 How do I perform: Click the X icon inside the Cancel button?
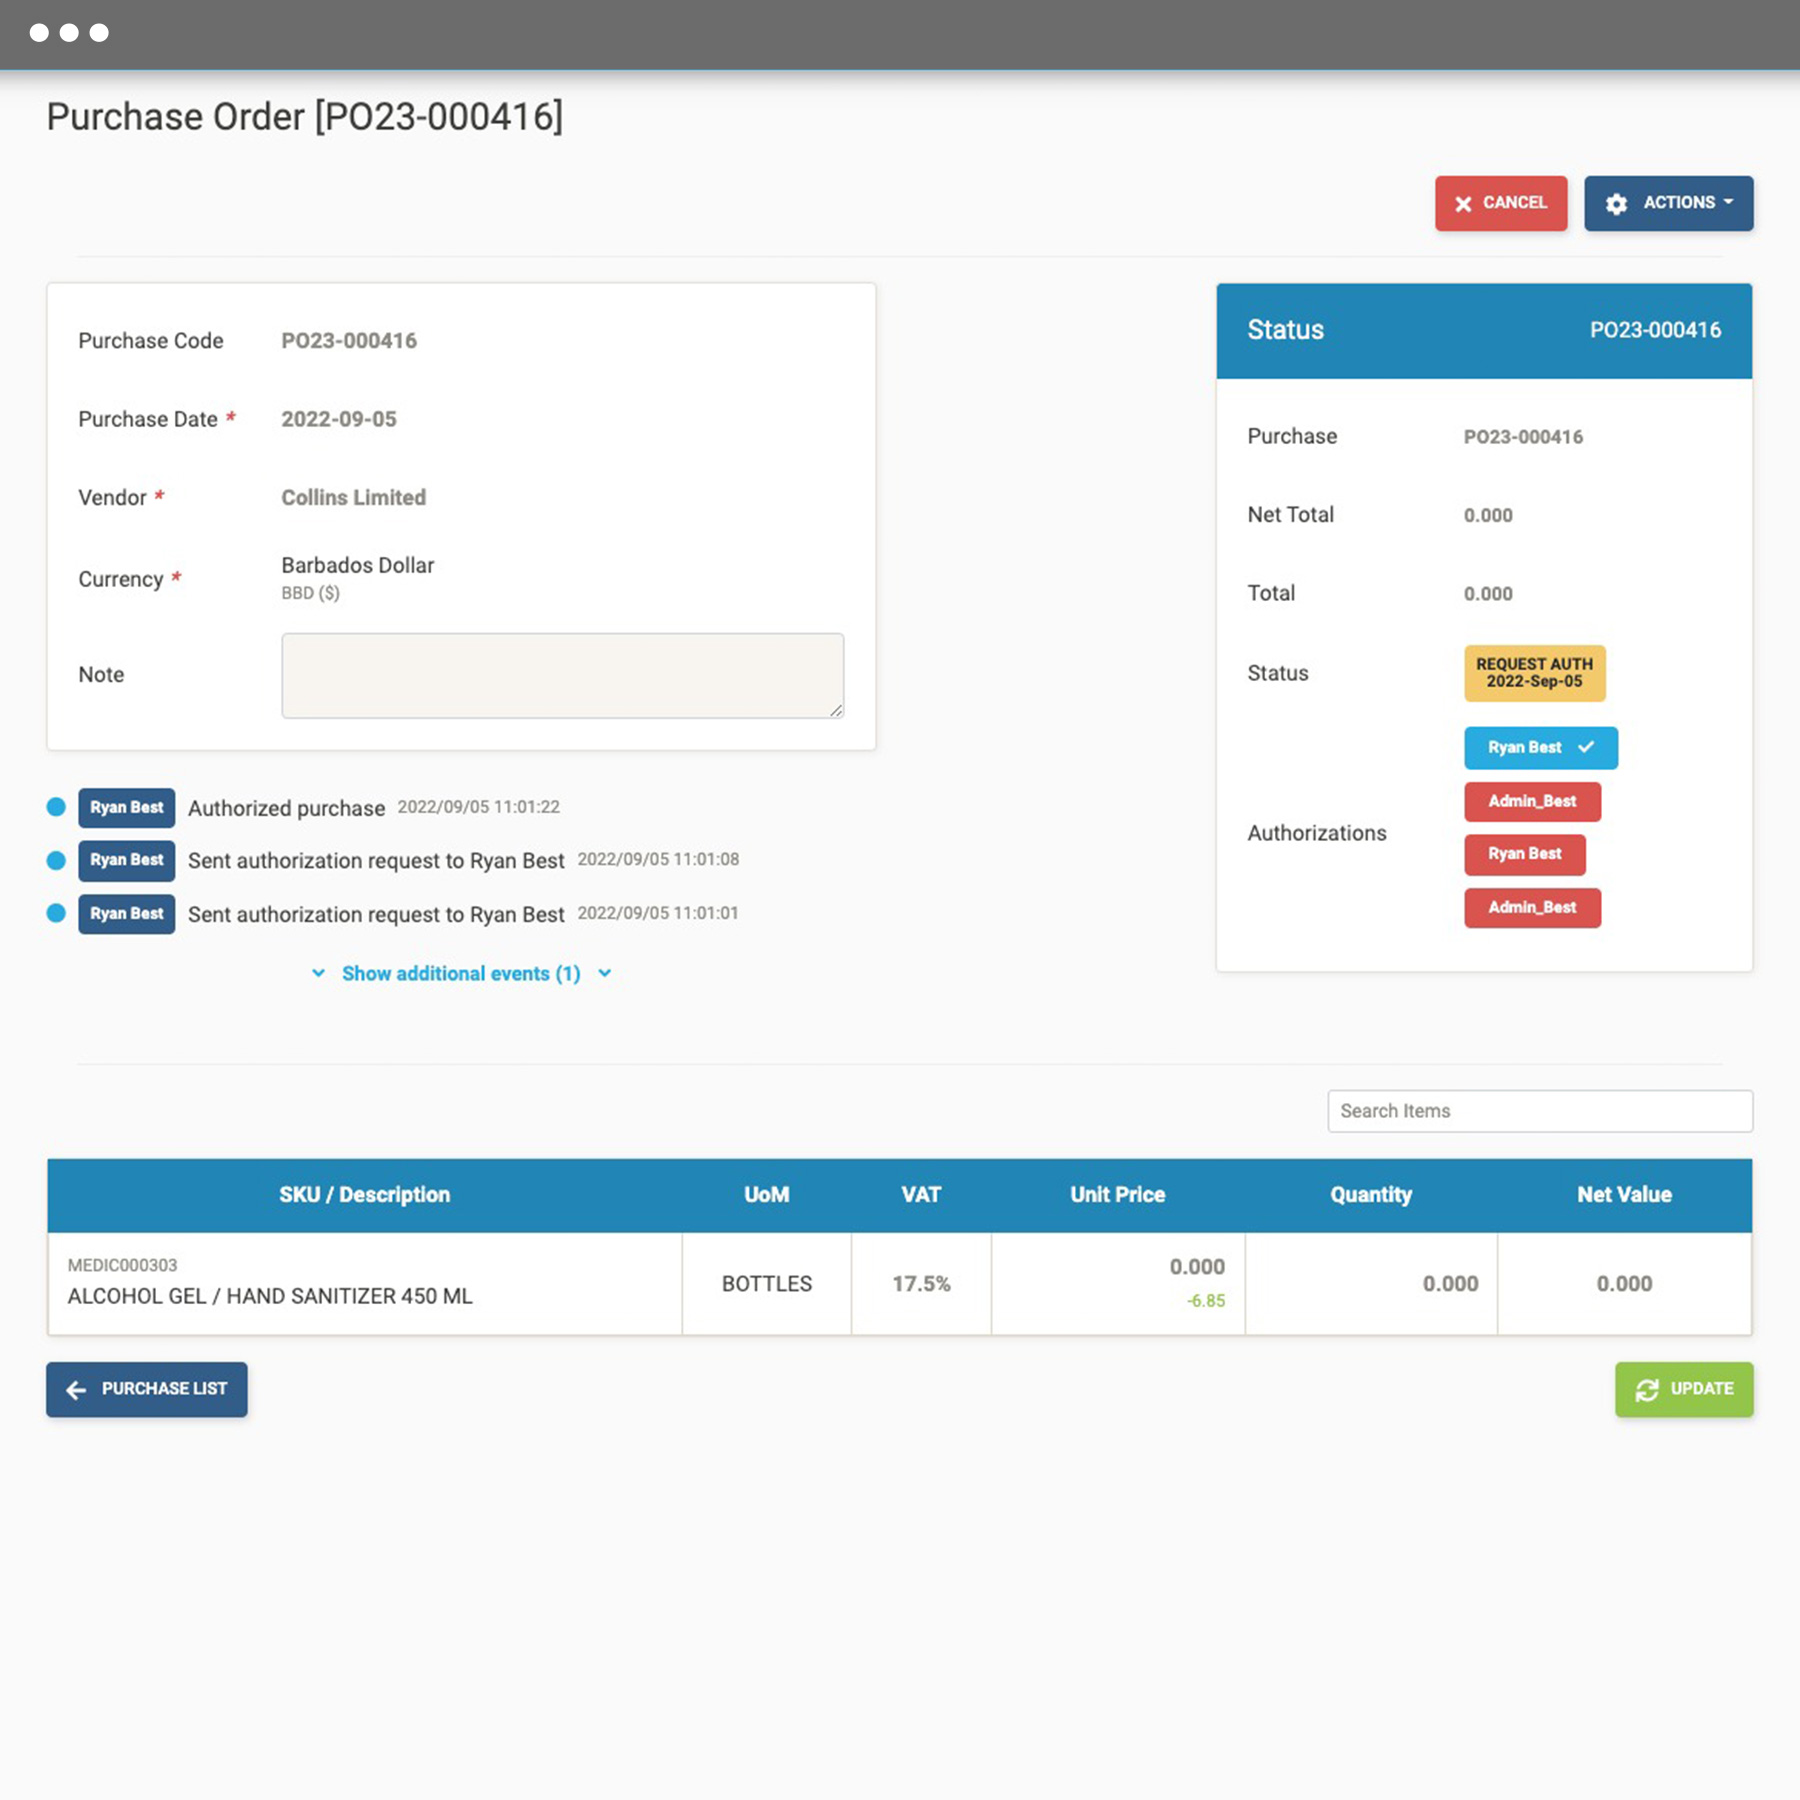pyautogui.click(x=1464, y=203)
